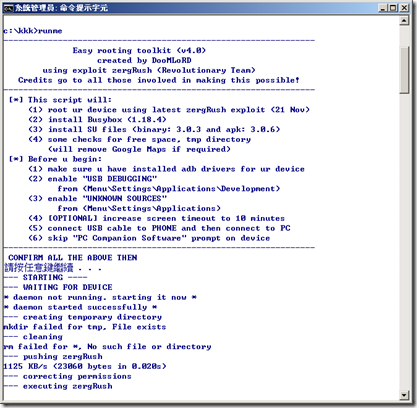Viewport: 417px width, 408px height.
Task: Click 'some checks for free space' line
Action: click(x=139, y=140)
